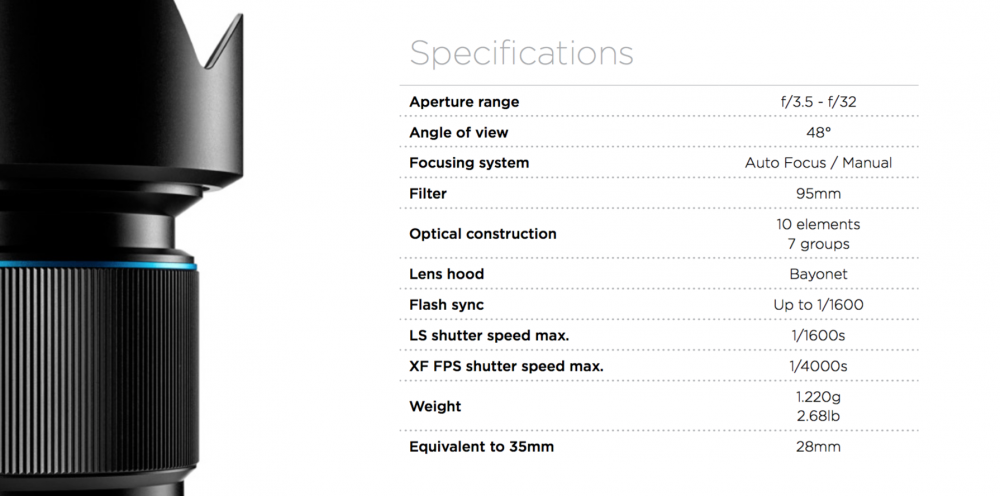The width and height of the screenshot is (1000, 496).
Task: Click the Up to 1/1600 value
Action: 818,305
